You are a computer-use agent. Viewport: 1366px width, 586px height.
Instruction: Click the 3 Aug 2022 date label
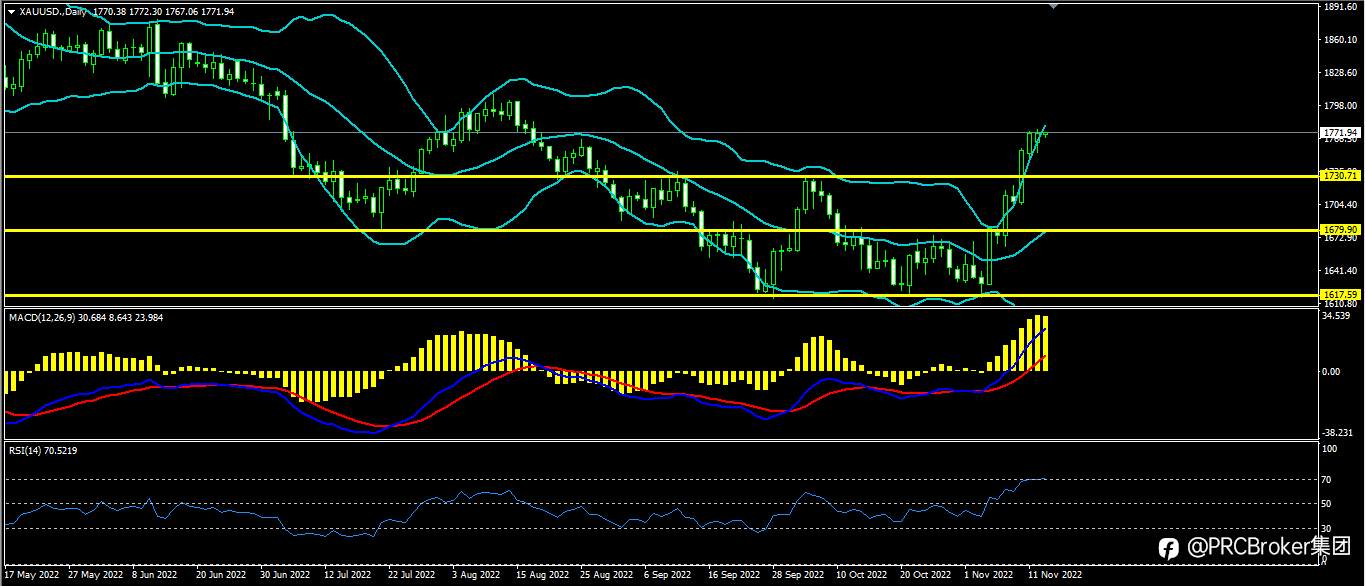476,575
